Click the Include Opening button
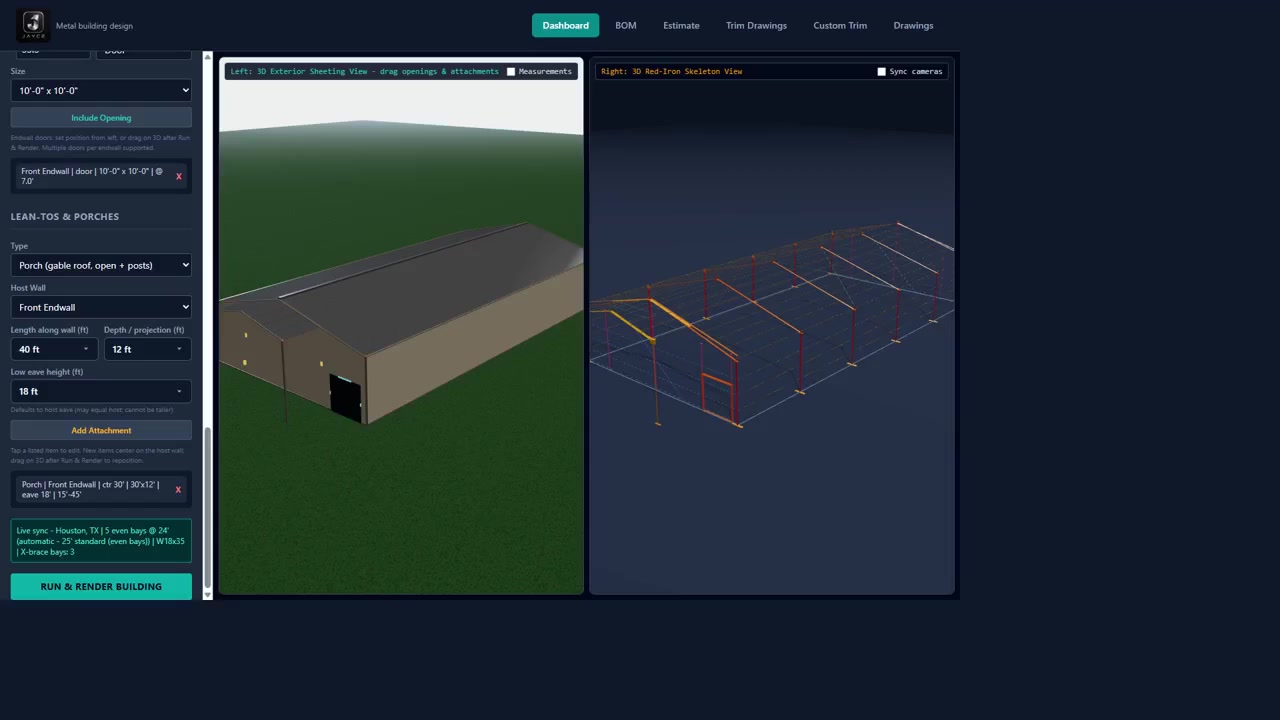Screen dimensions: 1280x720 click(x=101, y=118)
